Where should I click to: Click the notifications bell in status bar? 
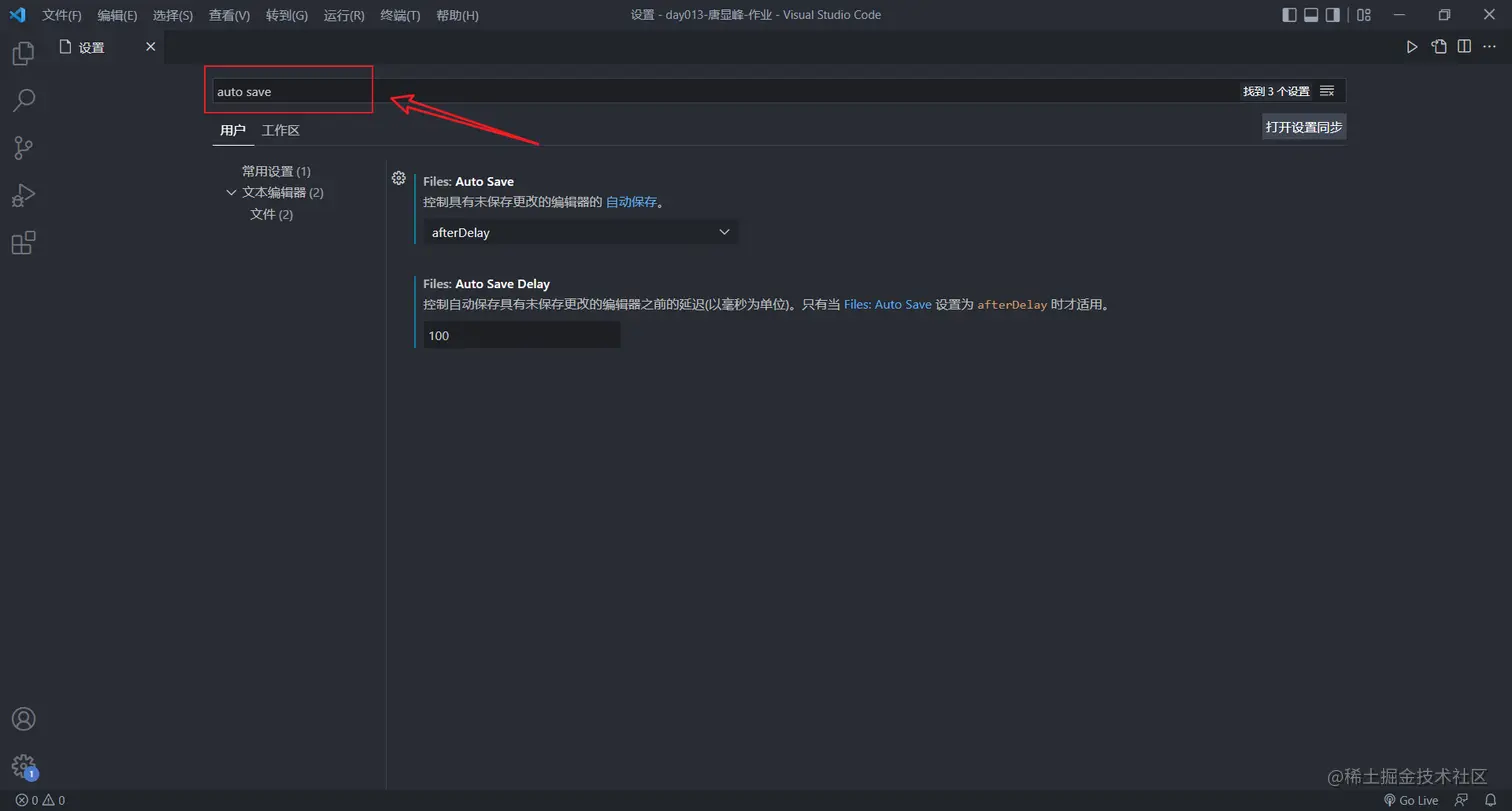[x=1490, y=800]
